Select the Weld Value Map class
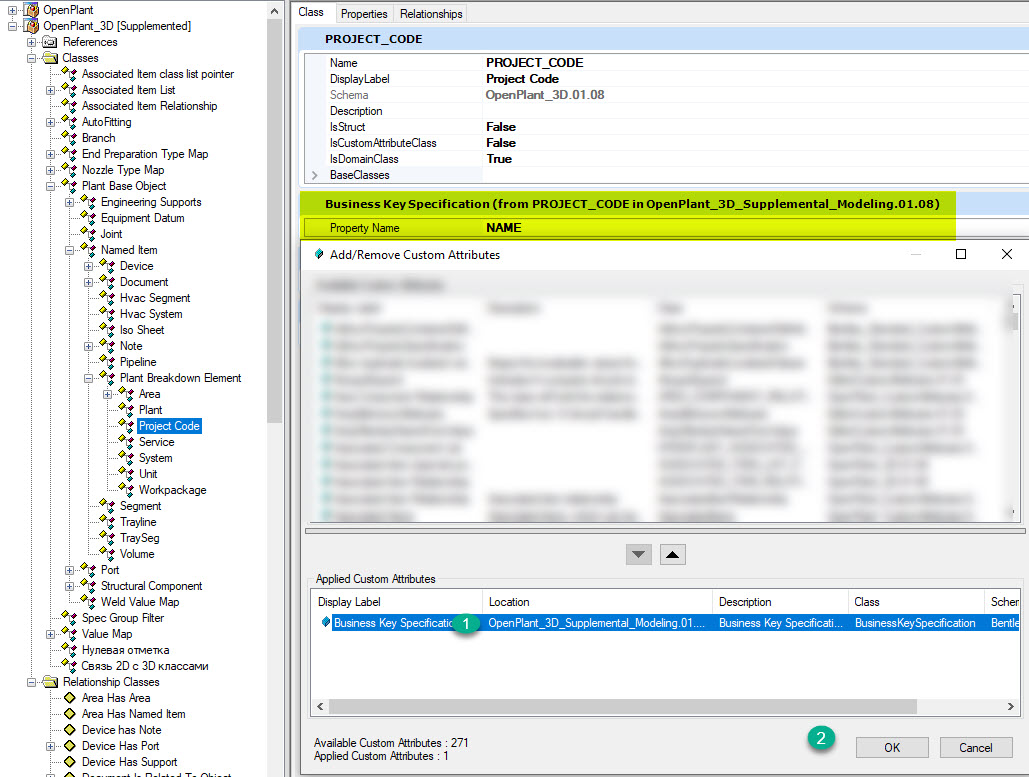 pyautogui.click(x=140, y=602)
